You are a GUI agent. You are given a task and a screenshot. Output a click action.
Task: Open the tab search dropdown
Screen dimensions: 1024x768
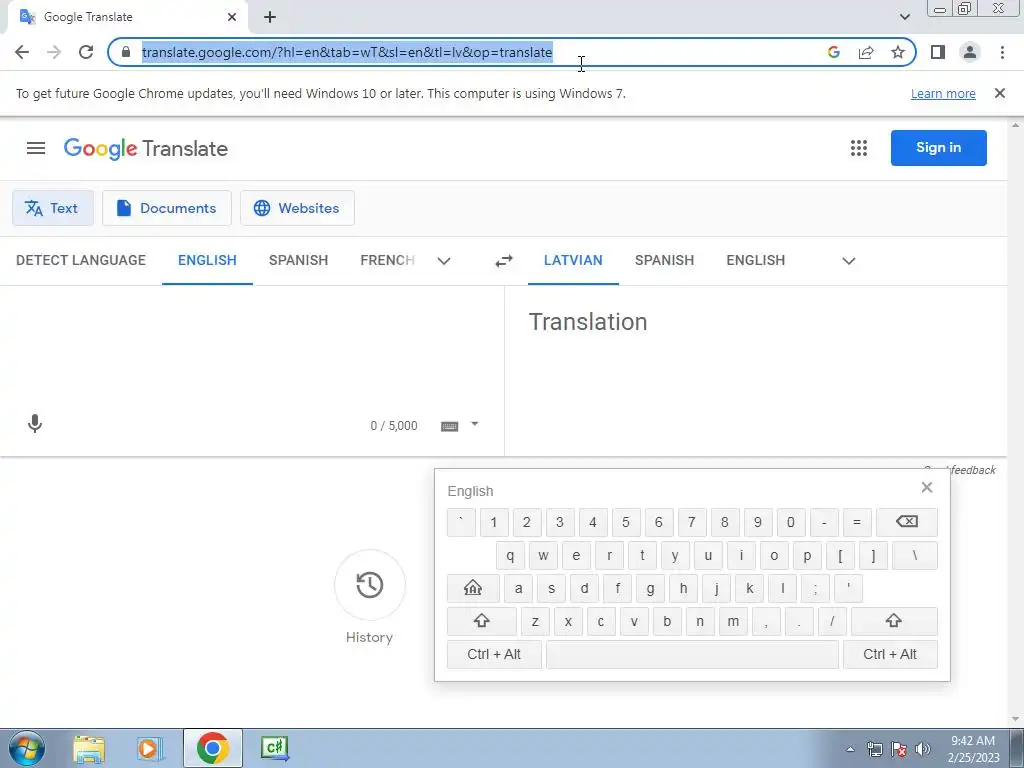click(904, 17)
